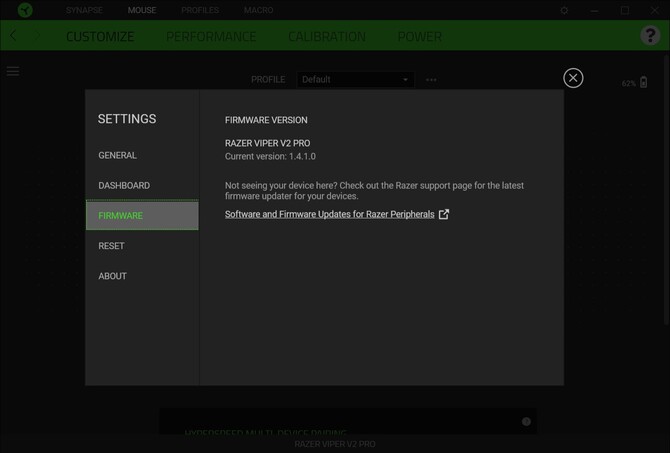
Task: Open the Dashboard settings section
Action: pyautogui.click(x=124, y=186)
